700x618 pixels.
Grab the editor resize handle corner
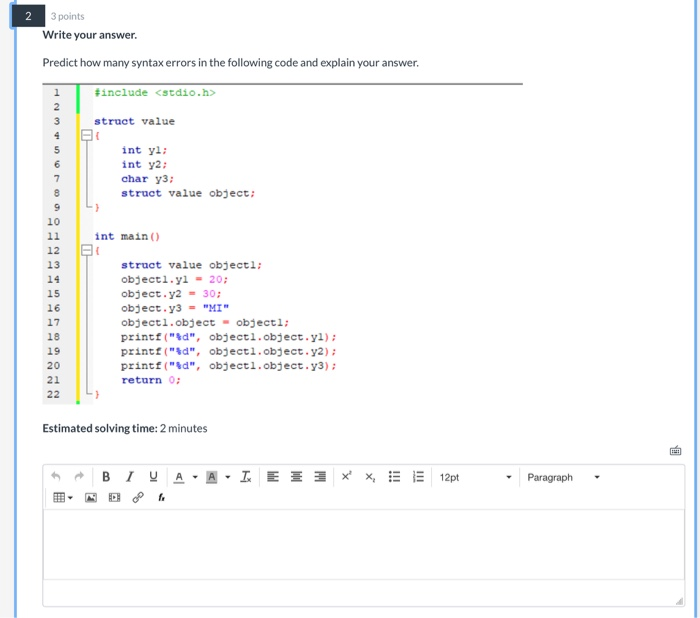click(679, 601)
